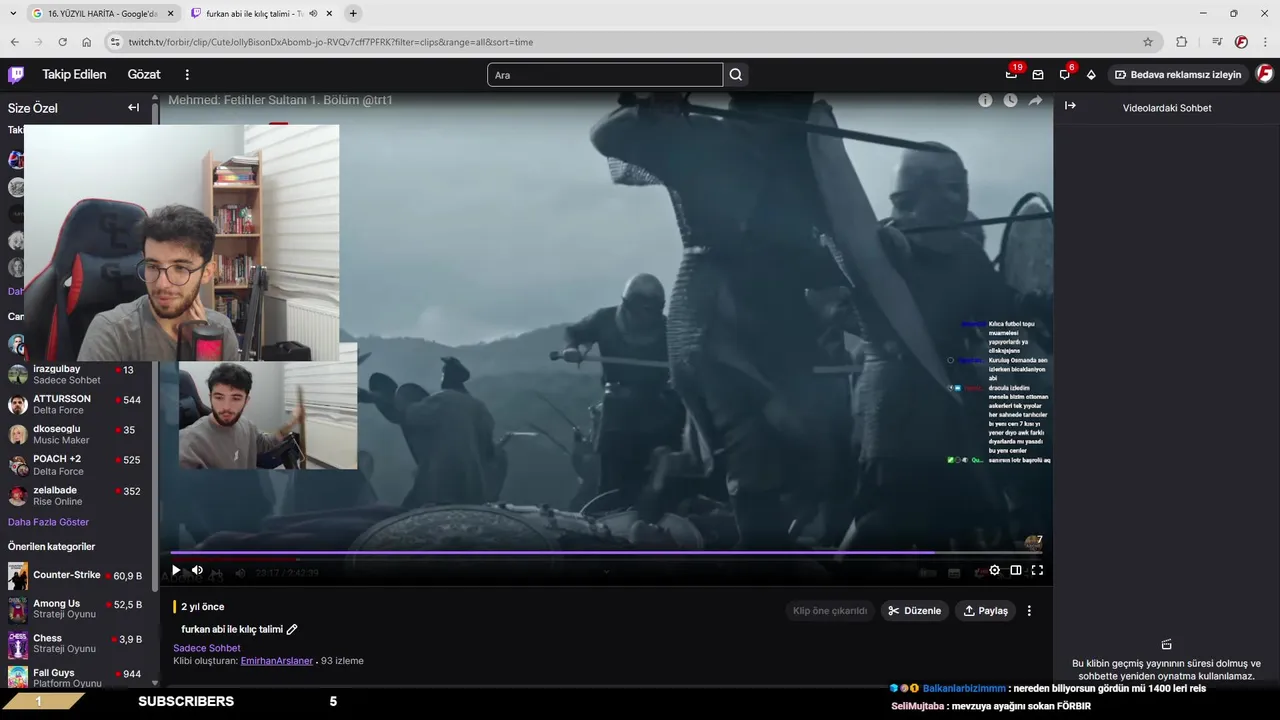Open the Bits diamond icon
The image size is (1280, 720).
[x=1091, y=75]
